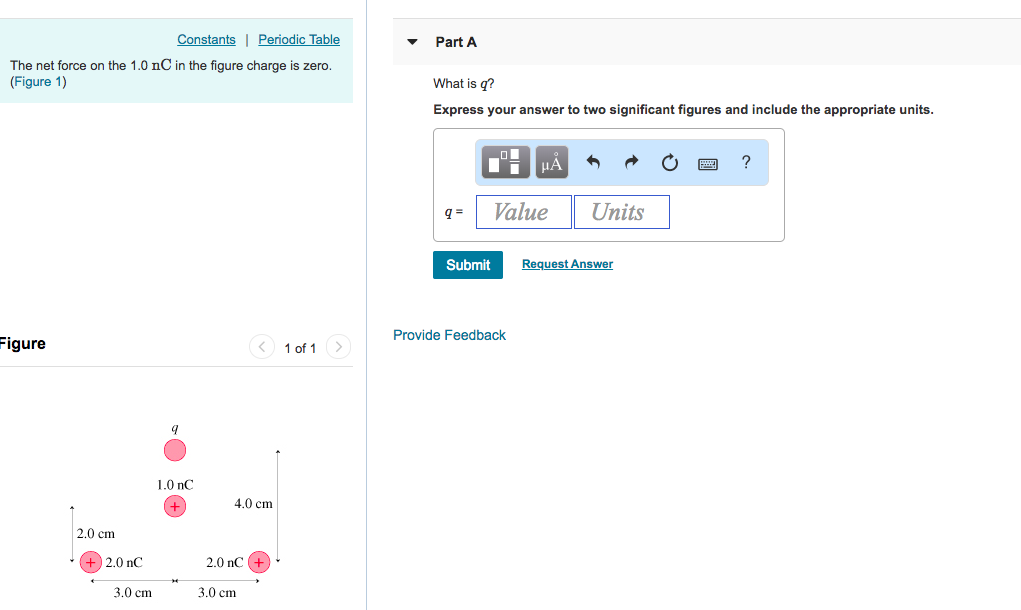Screen dimensions: 1021x610
Task: Select the Part A section header
Action: click(456, 42)
